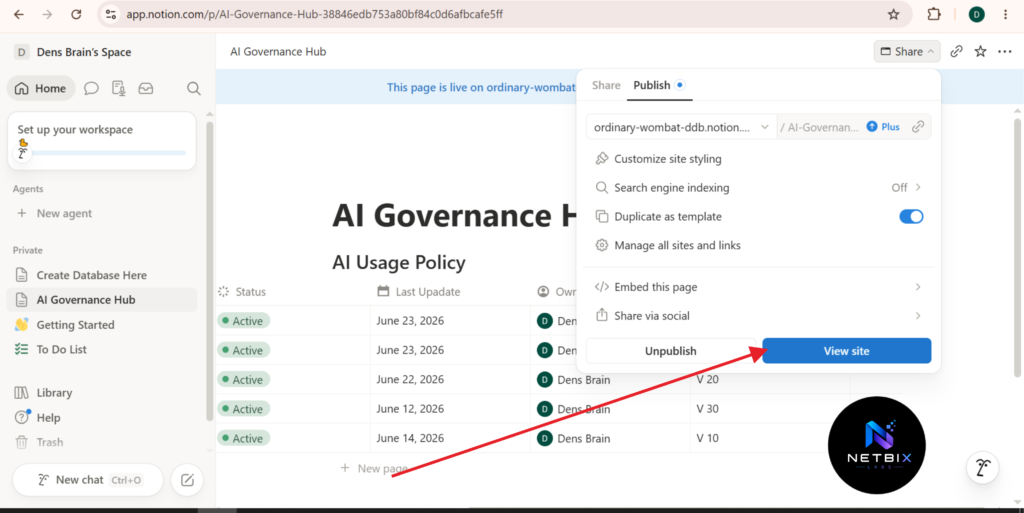Click the June 14, 2026 date cell
This screenshot has height=513, width=1024.
pos(450,439)
